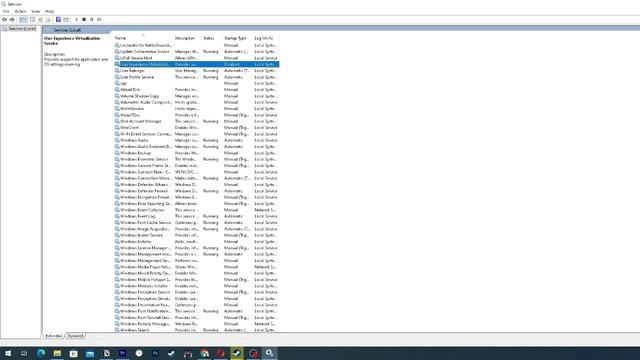Click the blue Help icon in toolbar
The image size is (640, 360).
coord(58,20)
